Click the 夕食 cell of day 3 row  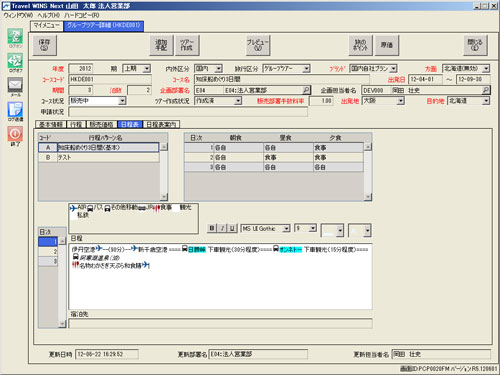click(x=338, y=167)
